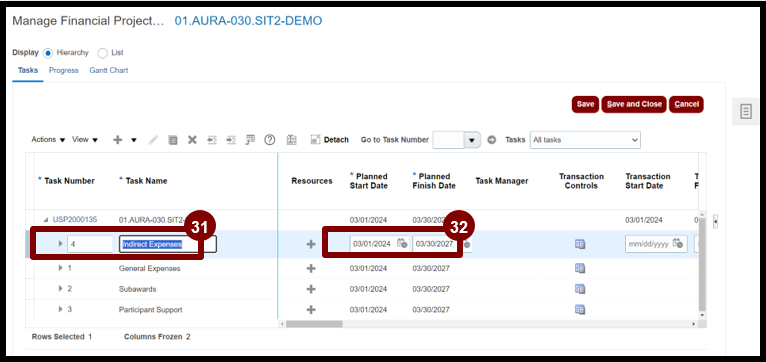Click the pencil edit icon in toolbar
This screenshot has height=362, width=766.
153,140
